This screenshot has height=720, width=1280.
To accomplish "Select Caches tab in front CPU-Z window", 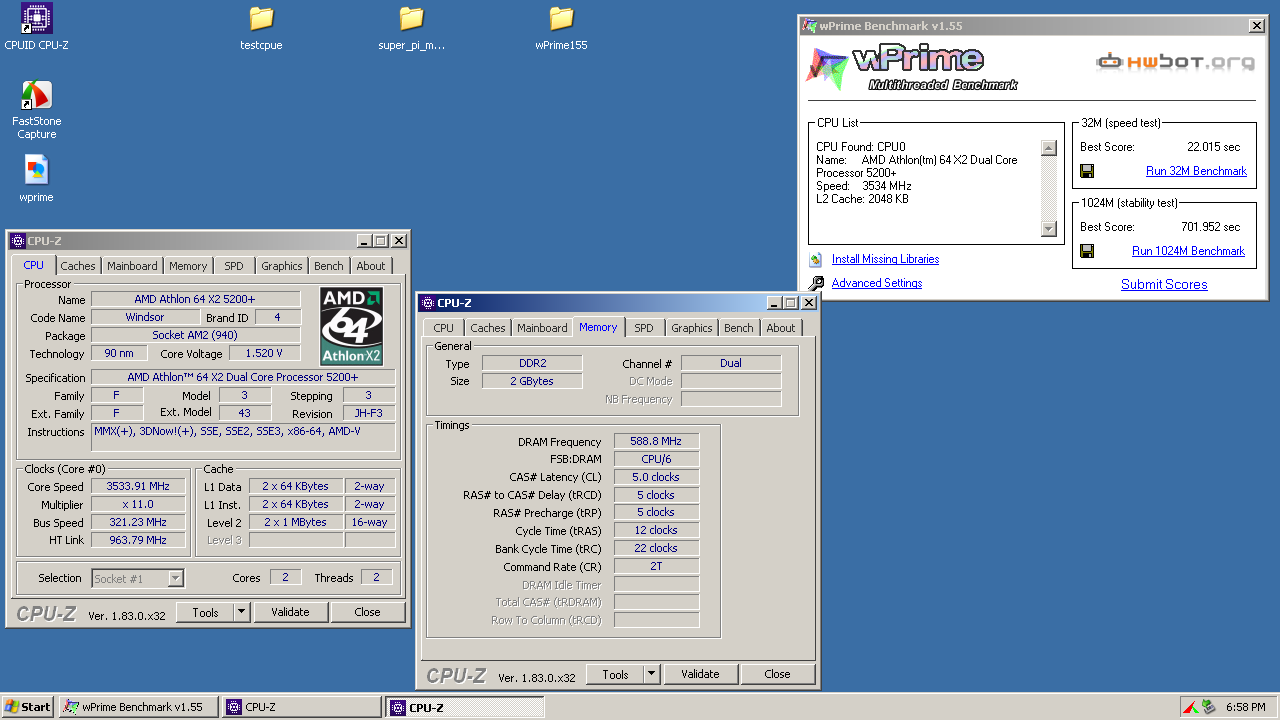I will 488,328.
